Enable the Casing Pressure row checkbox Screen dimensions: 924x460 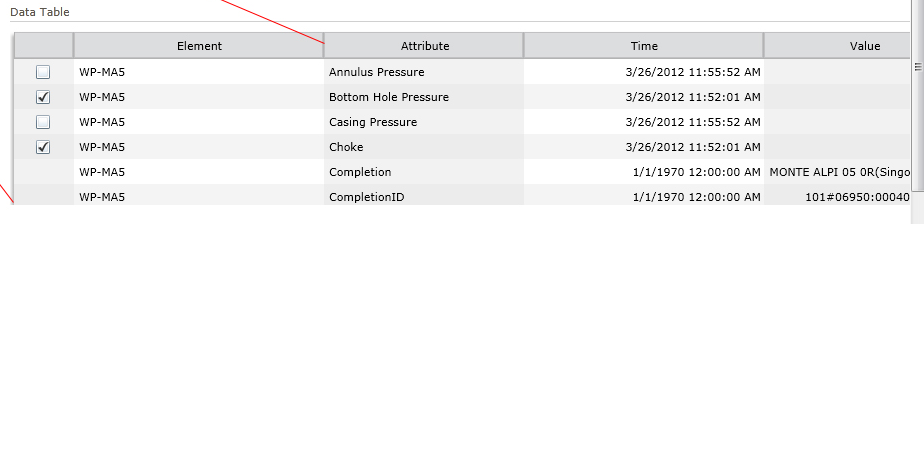43,122
